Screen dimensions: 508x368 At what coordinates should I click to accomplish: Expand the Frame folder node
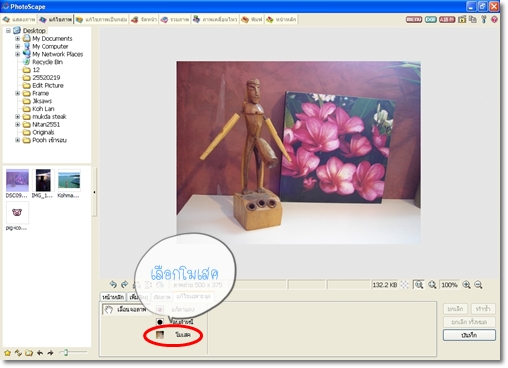tap(18, 93)
